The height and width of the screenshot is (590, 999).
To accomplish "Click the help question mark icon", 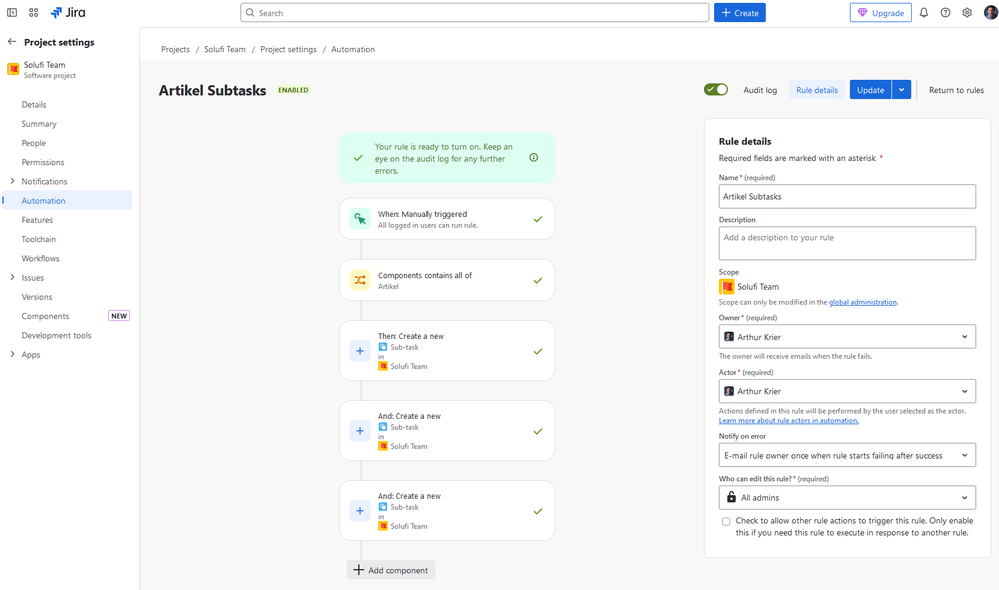I will [943, 12].
